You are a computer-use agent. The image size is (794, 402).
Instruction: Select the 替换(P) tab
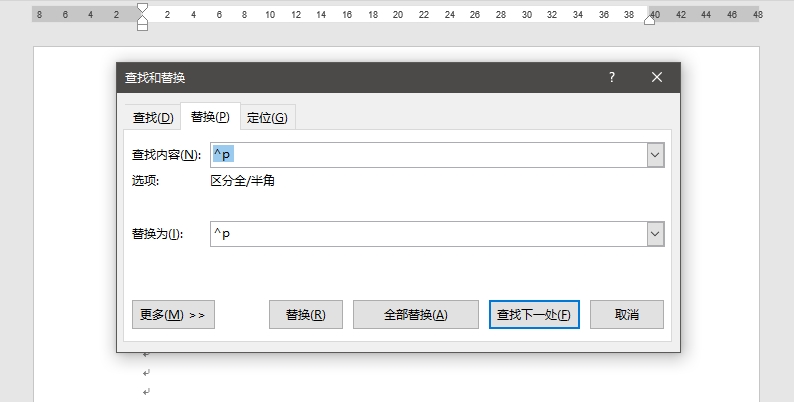[210, 117]
